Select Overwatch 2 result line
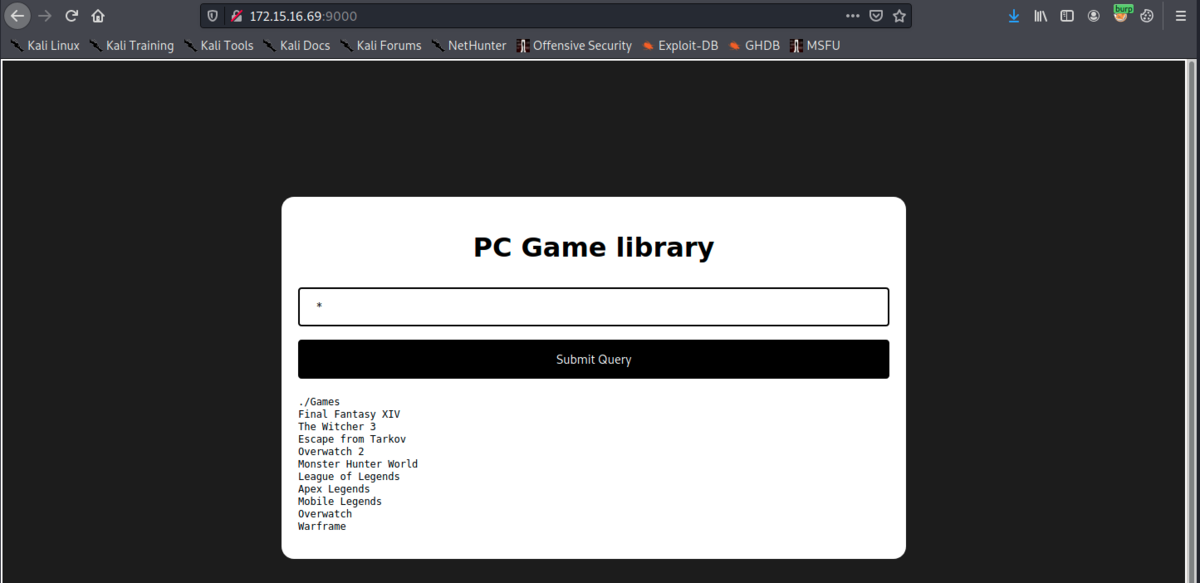The image size is (1200, 583). click(x=331, y=452)
